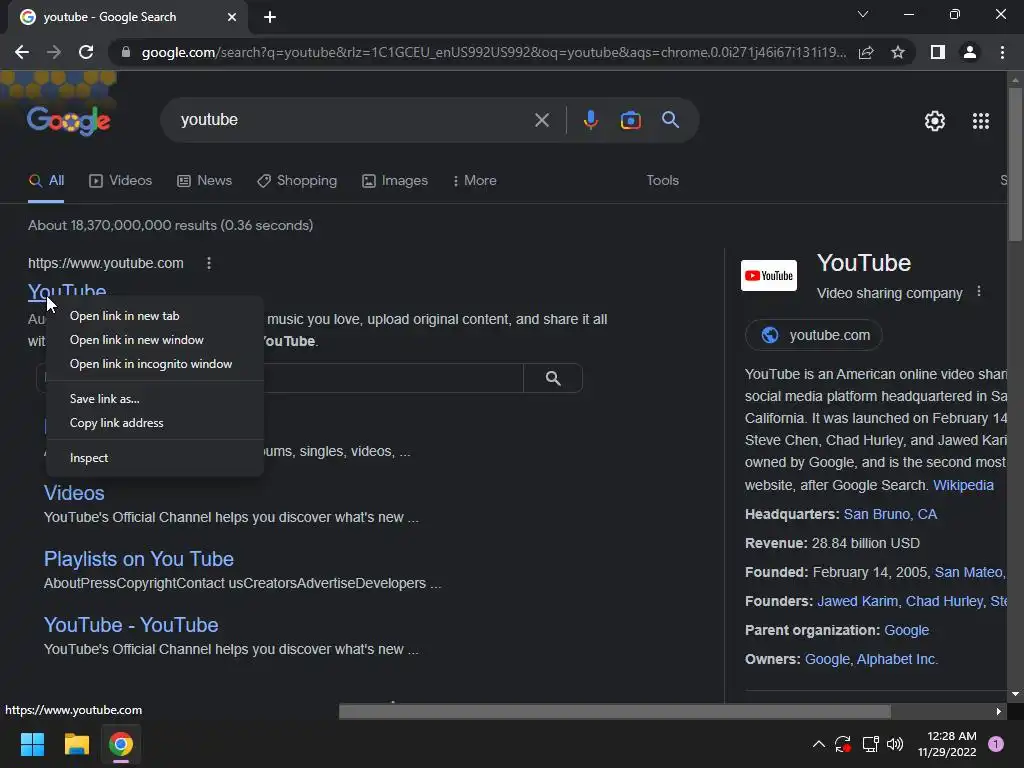Select Copy link address
Viewport: 1024px width, 768px height.
point(155,423)
